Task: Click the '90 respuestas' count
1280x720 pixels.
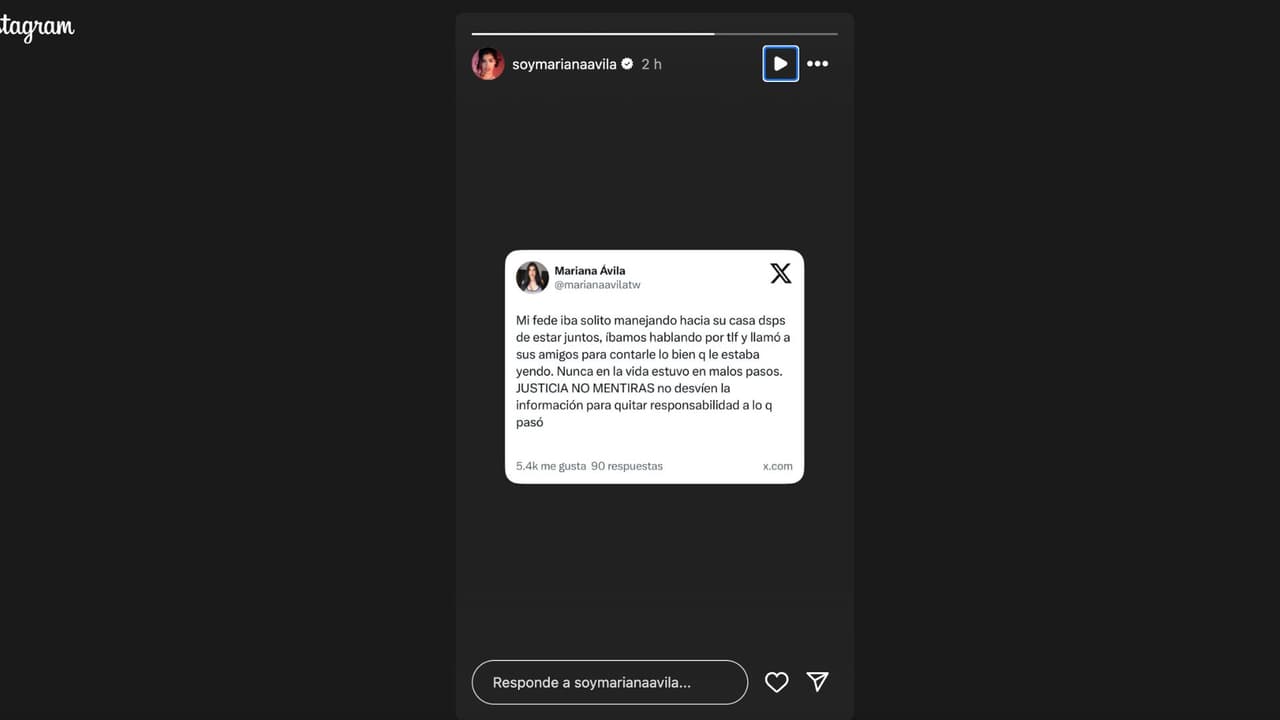Action: coord(627,466)
